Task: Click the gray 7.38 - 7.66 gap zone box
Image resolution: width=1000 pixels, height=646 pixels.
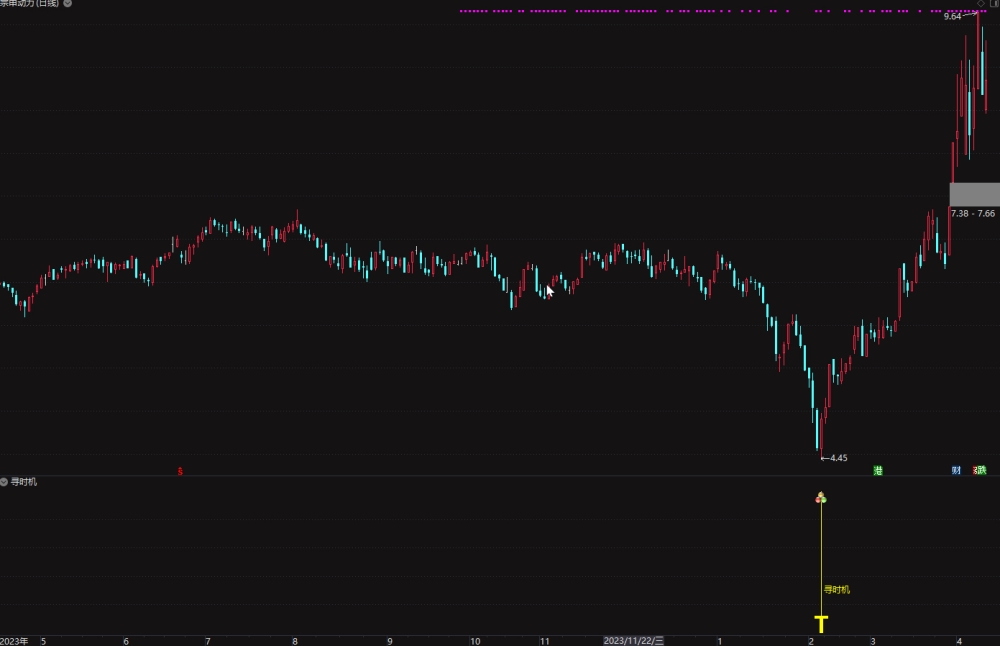Action: [974, 195]
